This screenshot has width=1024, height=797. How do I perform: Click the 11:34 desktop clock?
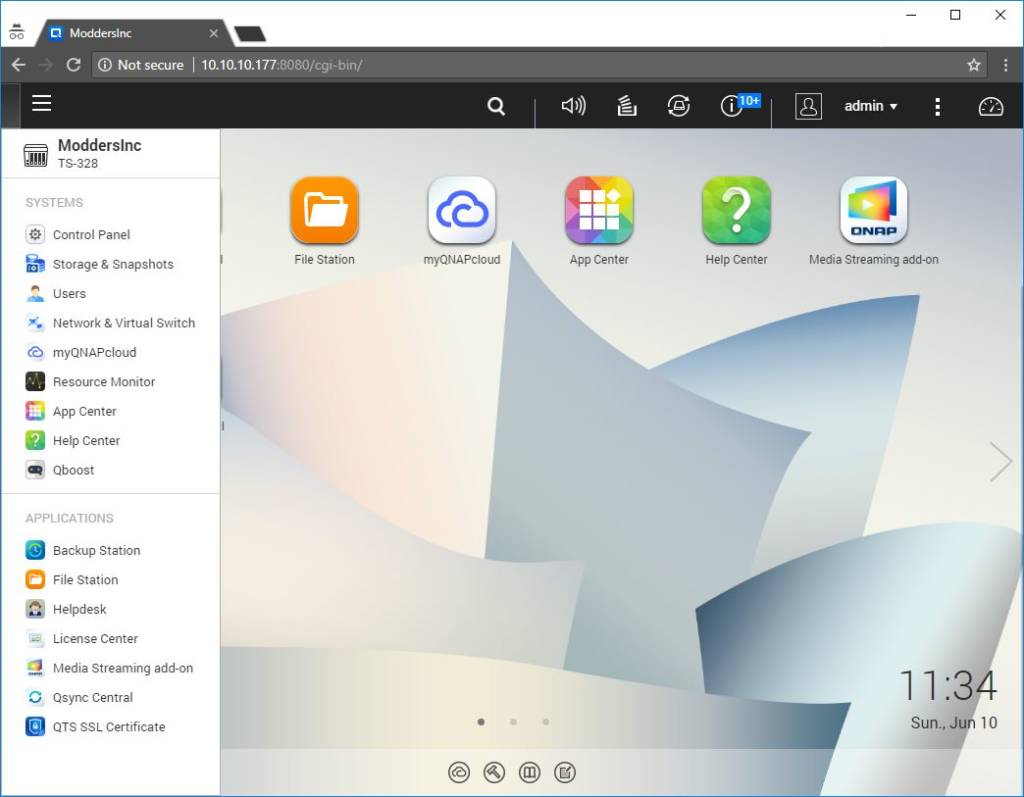[948, 685]
